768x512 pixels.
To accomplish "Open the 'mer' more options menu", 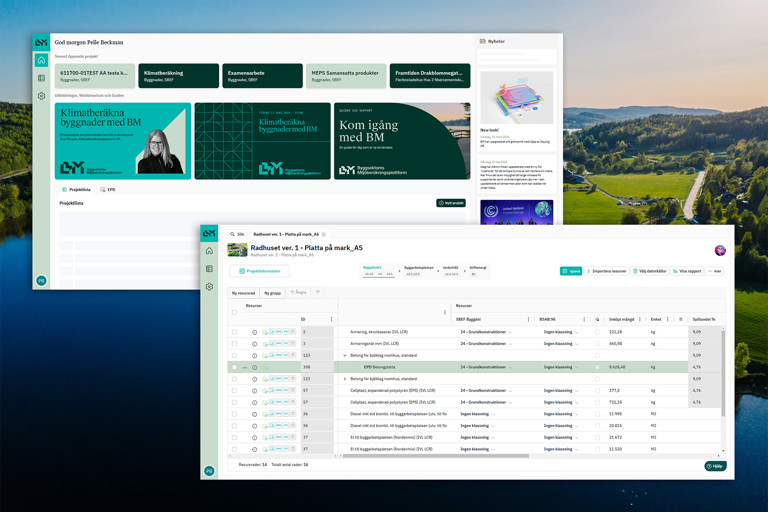I will (714, 271).
